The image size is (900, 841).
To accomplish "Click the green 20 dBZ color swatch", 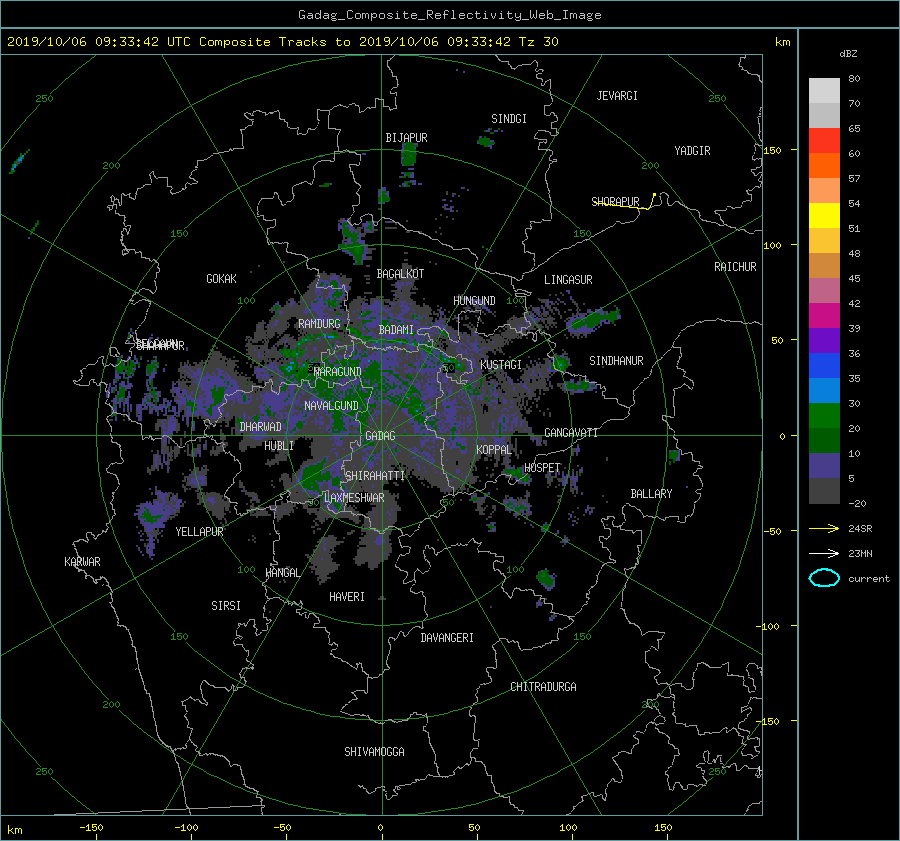I will (824, 415).
